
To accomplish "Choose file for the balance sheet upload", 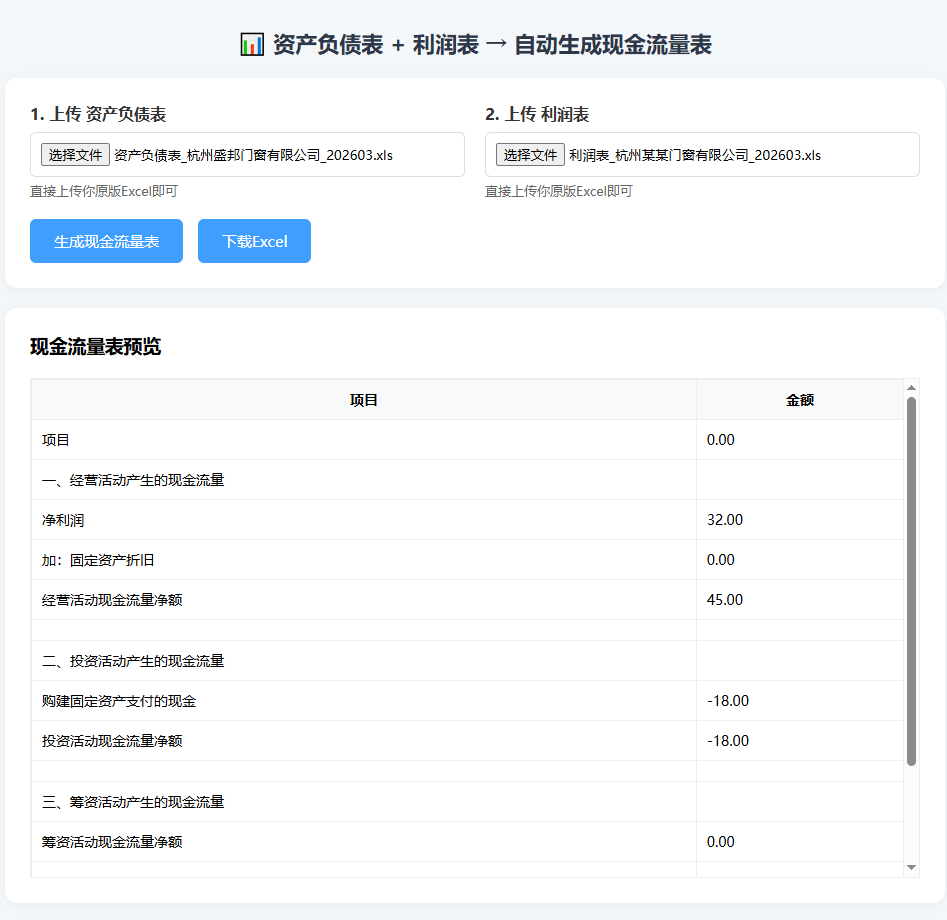I will point(75,155).
